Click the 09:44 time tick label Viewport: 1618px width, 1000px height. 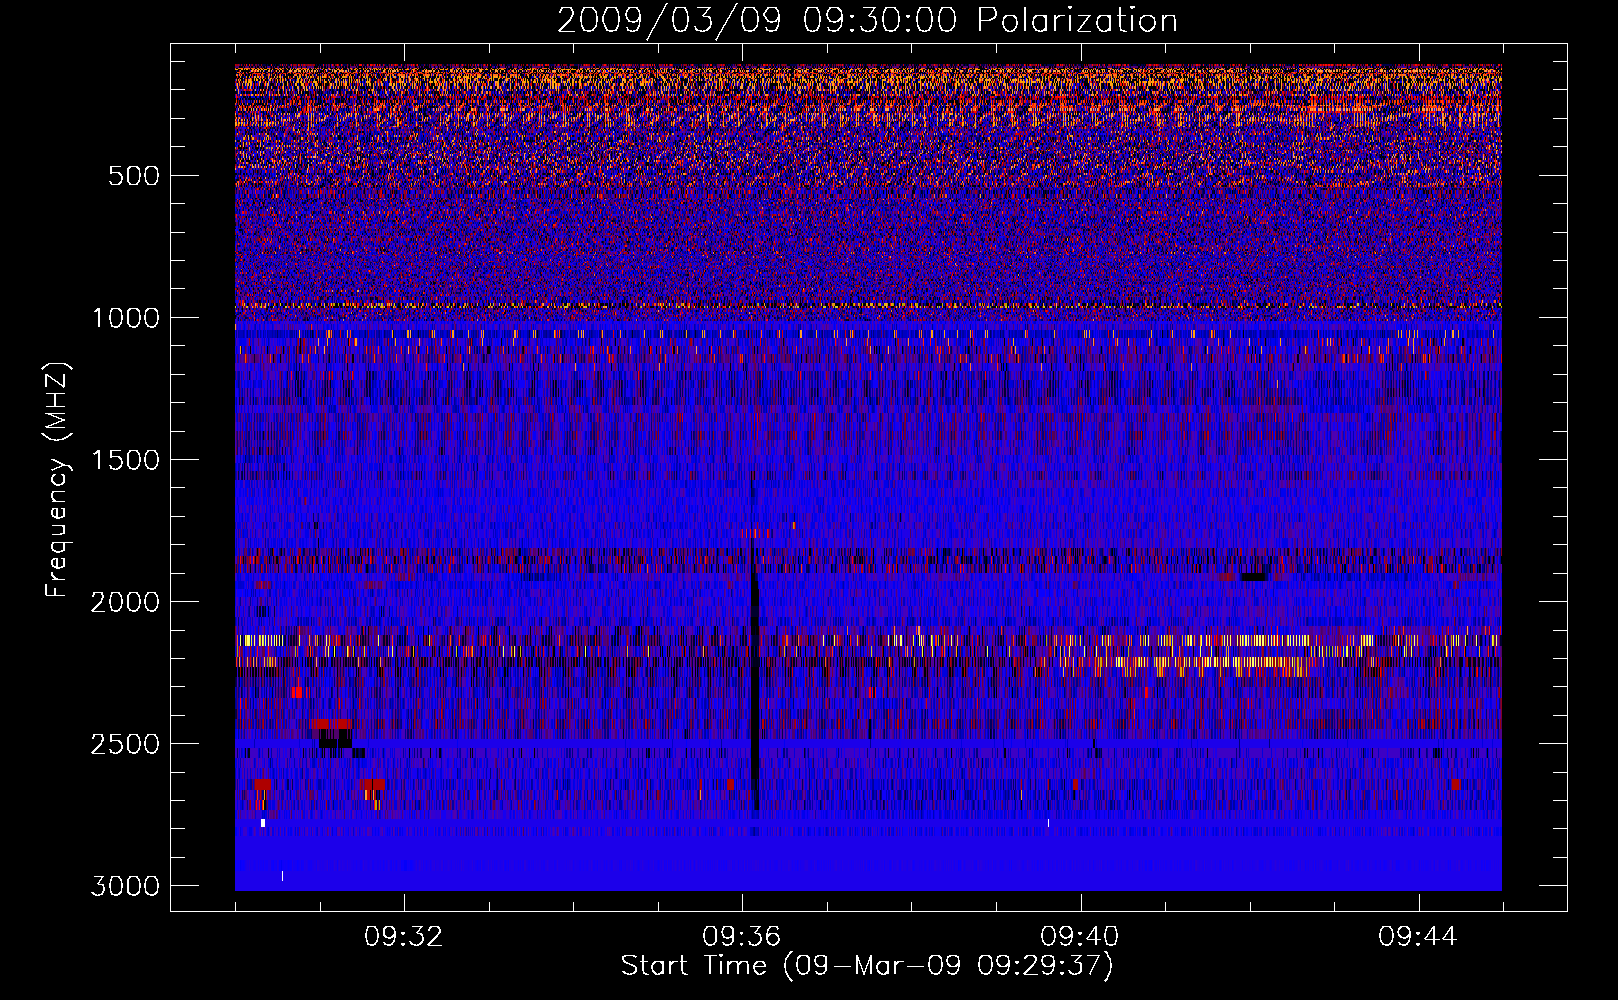pos(1418,937)
